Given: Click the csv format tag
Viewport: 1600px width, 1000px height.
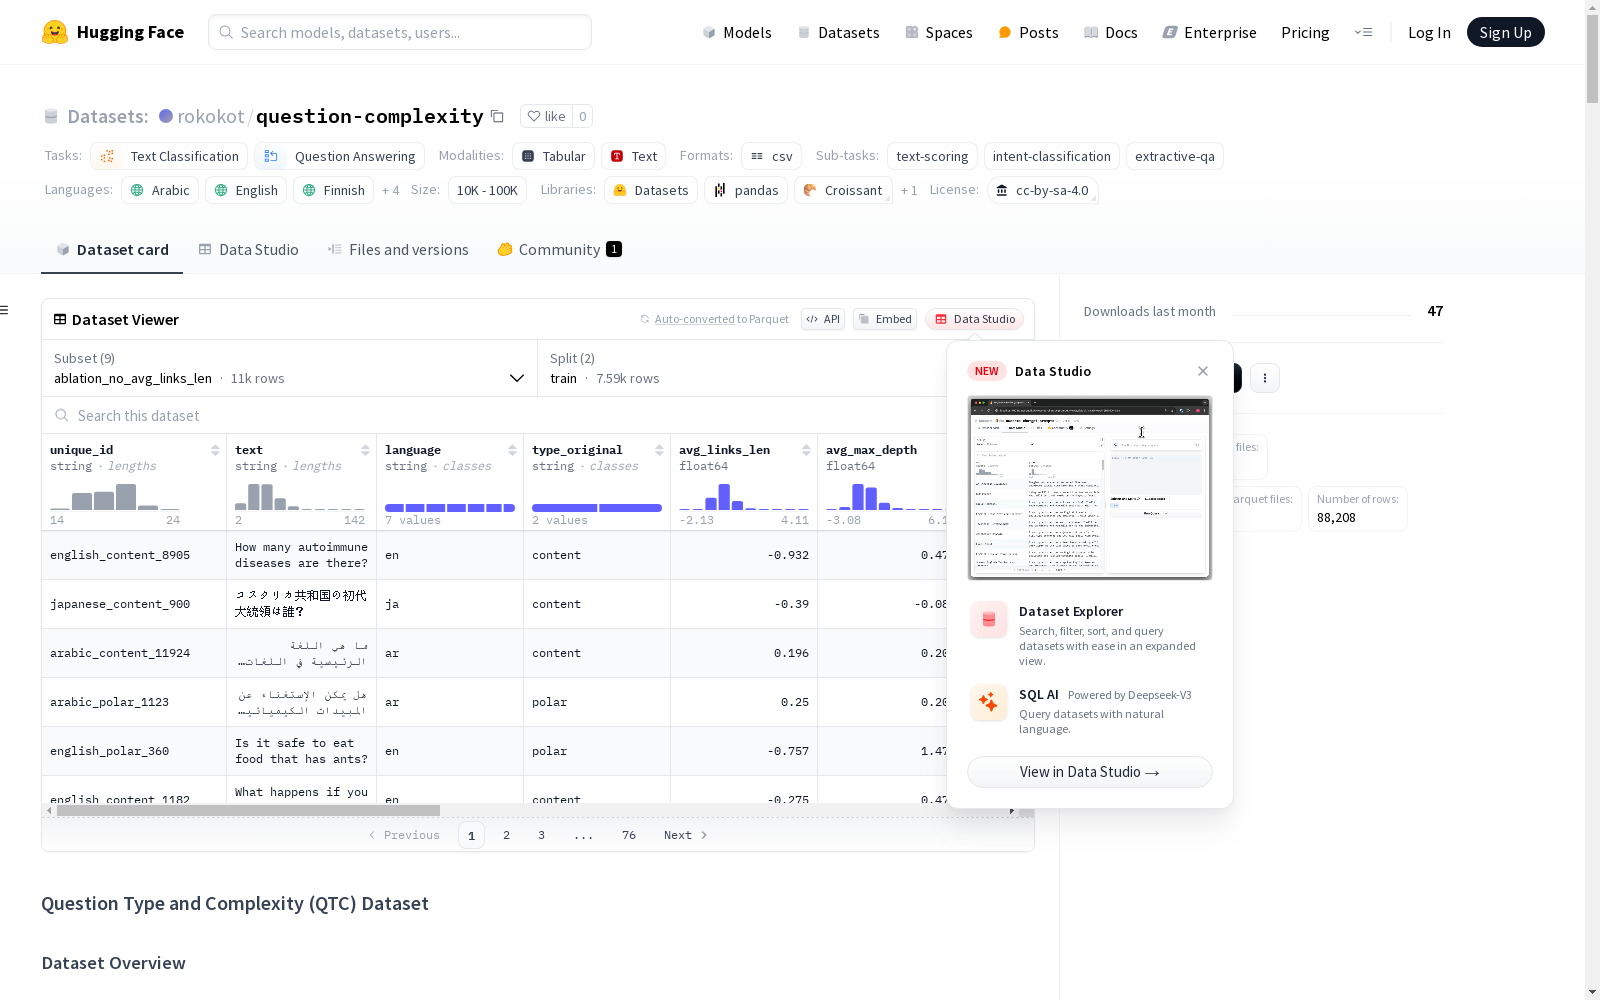Looking at the screenshot, I should pyautogui.click(x=771, y=156).
